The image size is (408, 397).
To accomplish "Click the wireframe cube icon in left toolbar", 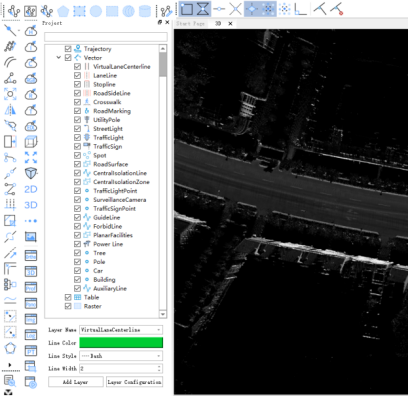I will [x=31, y=142].
